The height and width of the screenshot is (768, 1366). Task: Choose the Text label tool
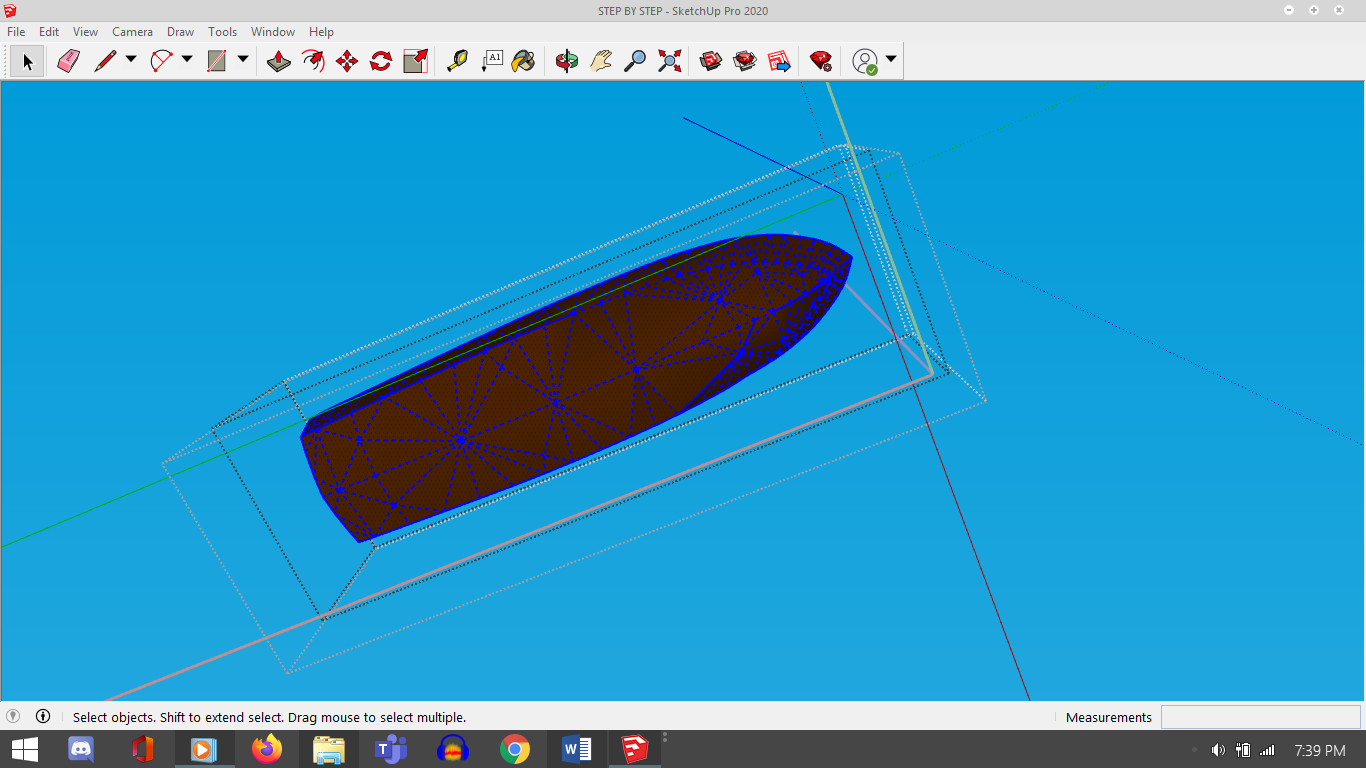(491, 62)
